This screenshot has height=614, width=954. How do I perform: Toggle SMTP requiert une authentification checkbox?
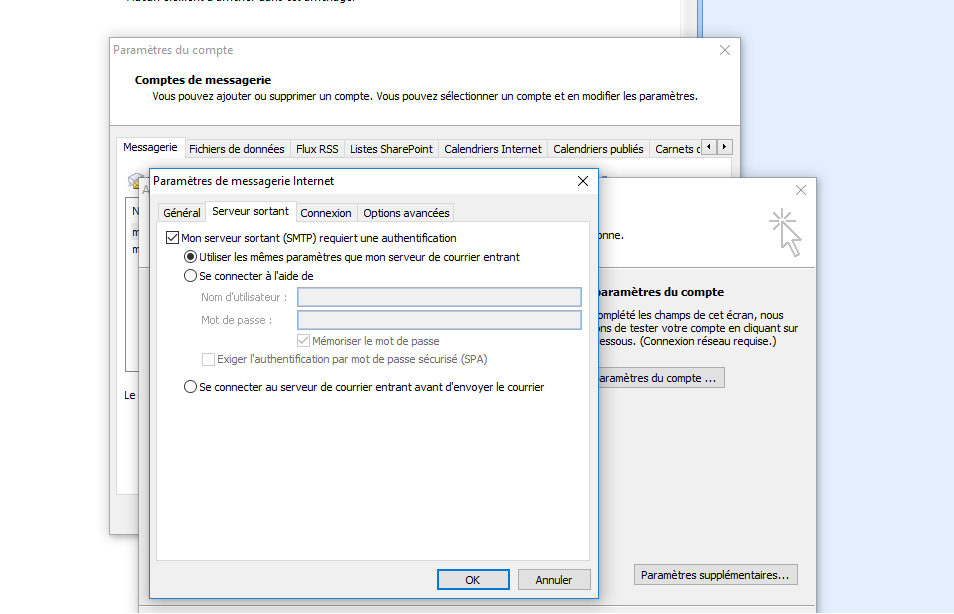click(171, 238)
